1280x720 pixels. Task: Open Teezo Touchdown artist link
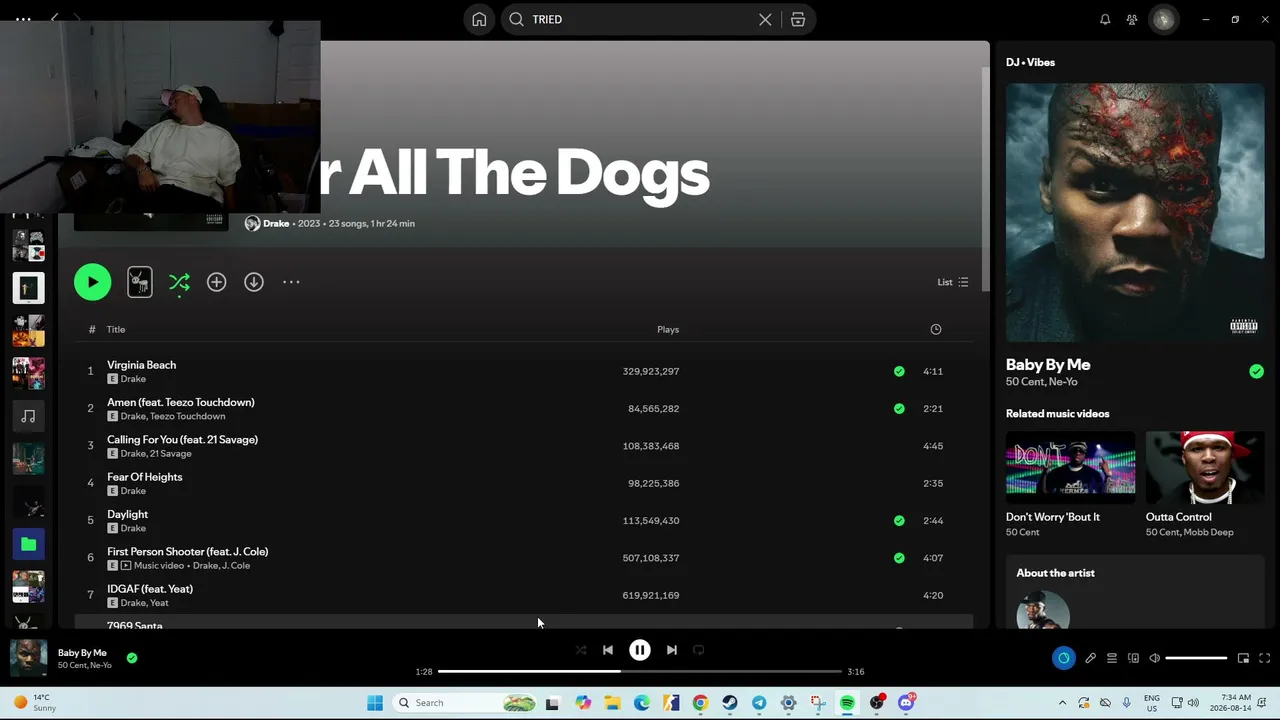(x=187, y=416)
